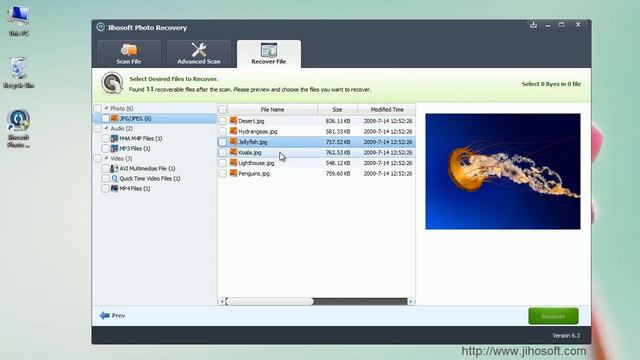
Task: Select the This PC desktop icon
Action: point(18,20)
